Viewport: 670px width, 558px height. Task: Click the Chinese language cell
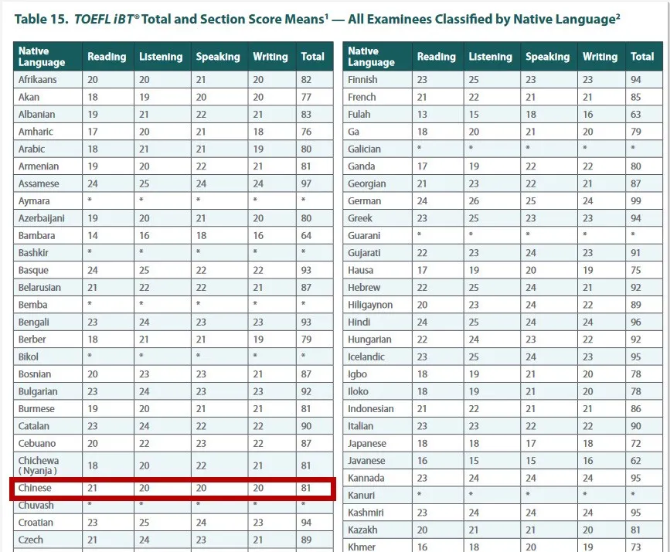48,488
